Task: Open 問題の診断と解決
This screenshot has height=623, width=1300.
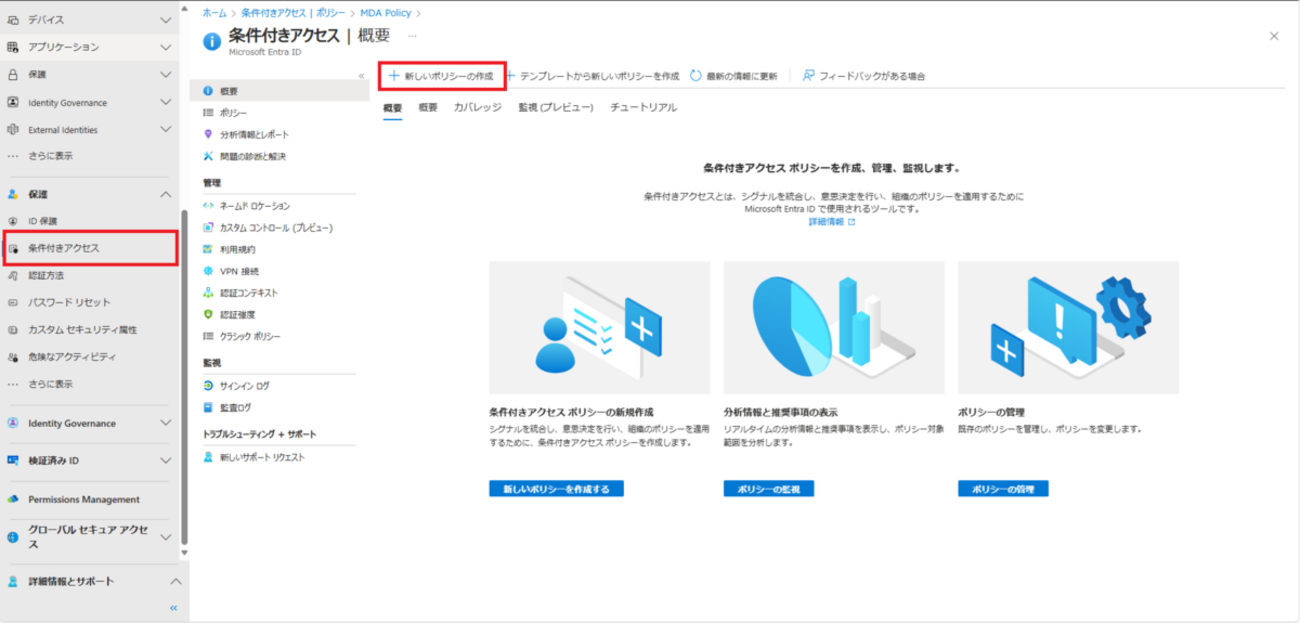Action: pos(252,156)
